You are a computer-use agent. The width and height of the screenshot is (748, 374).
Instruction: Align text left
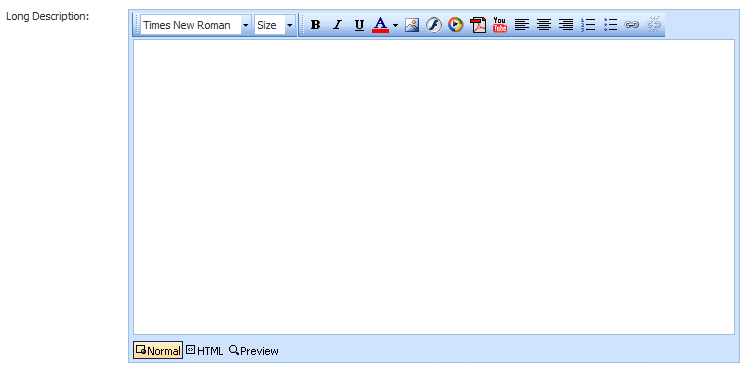pos(522,25)
